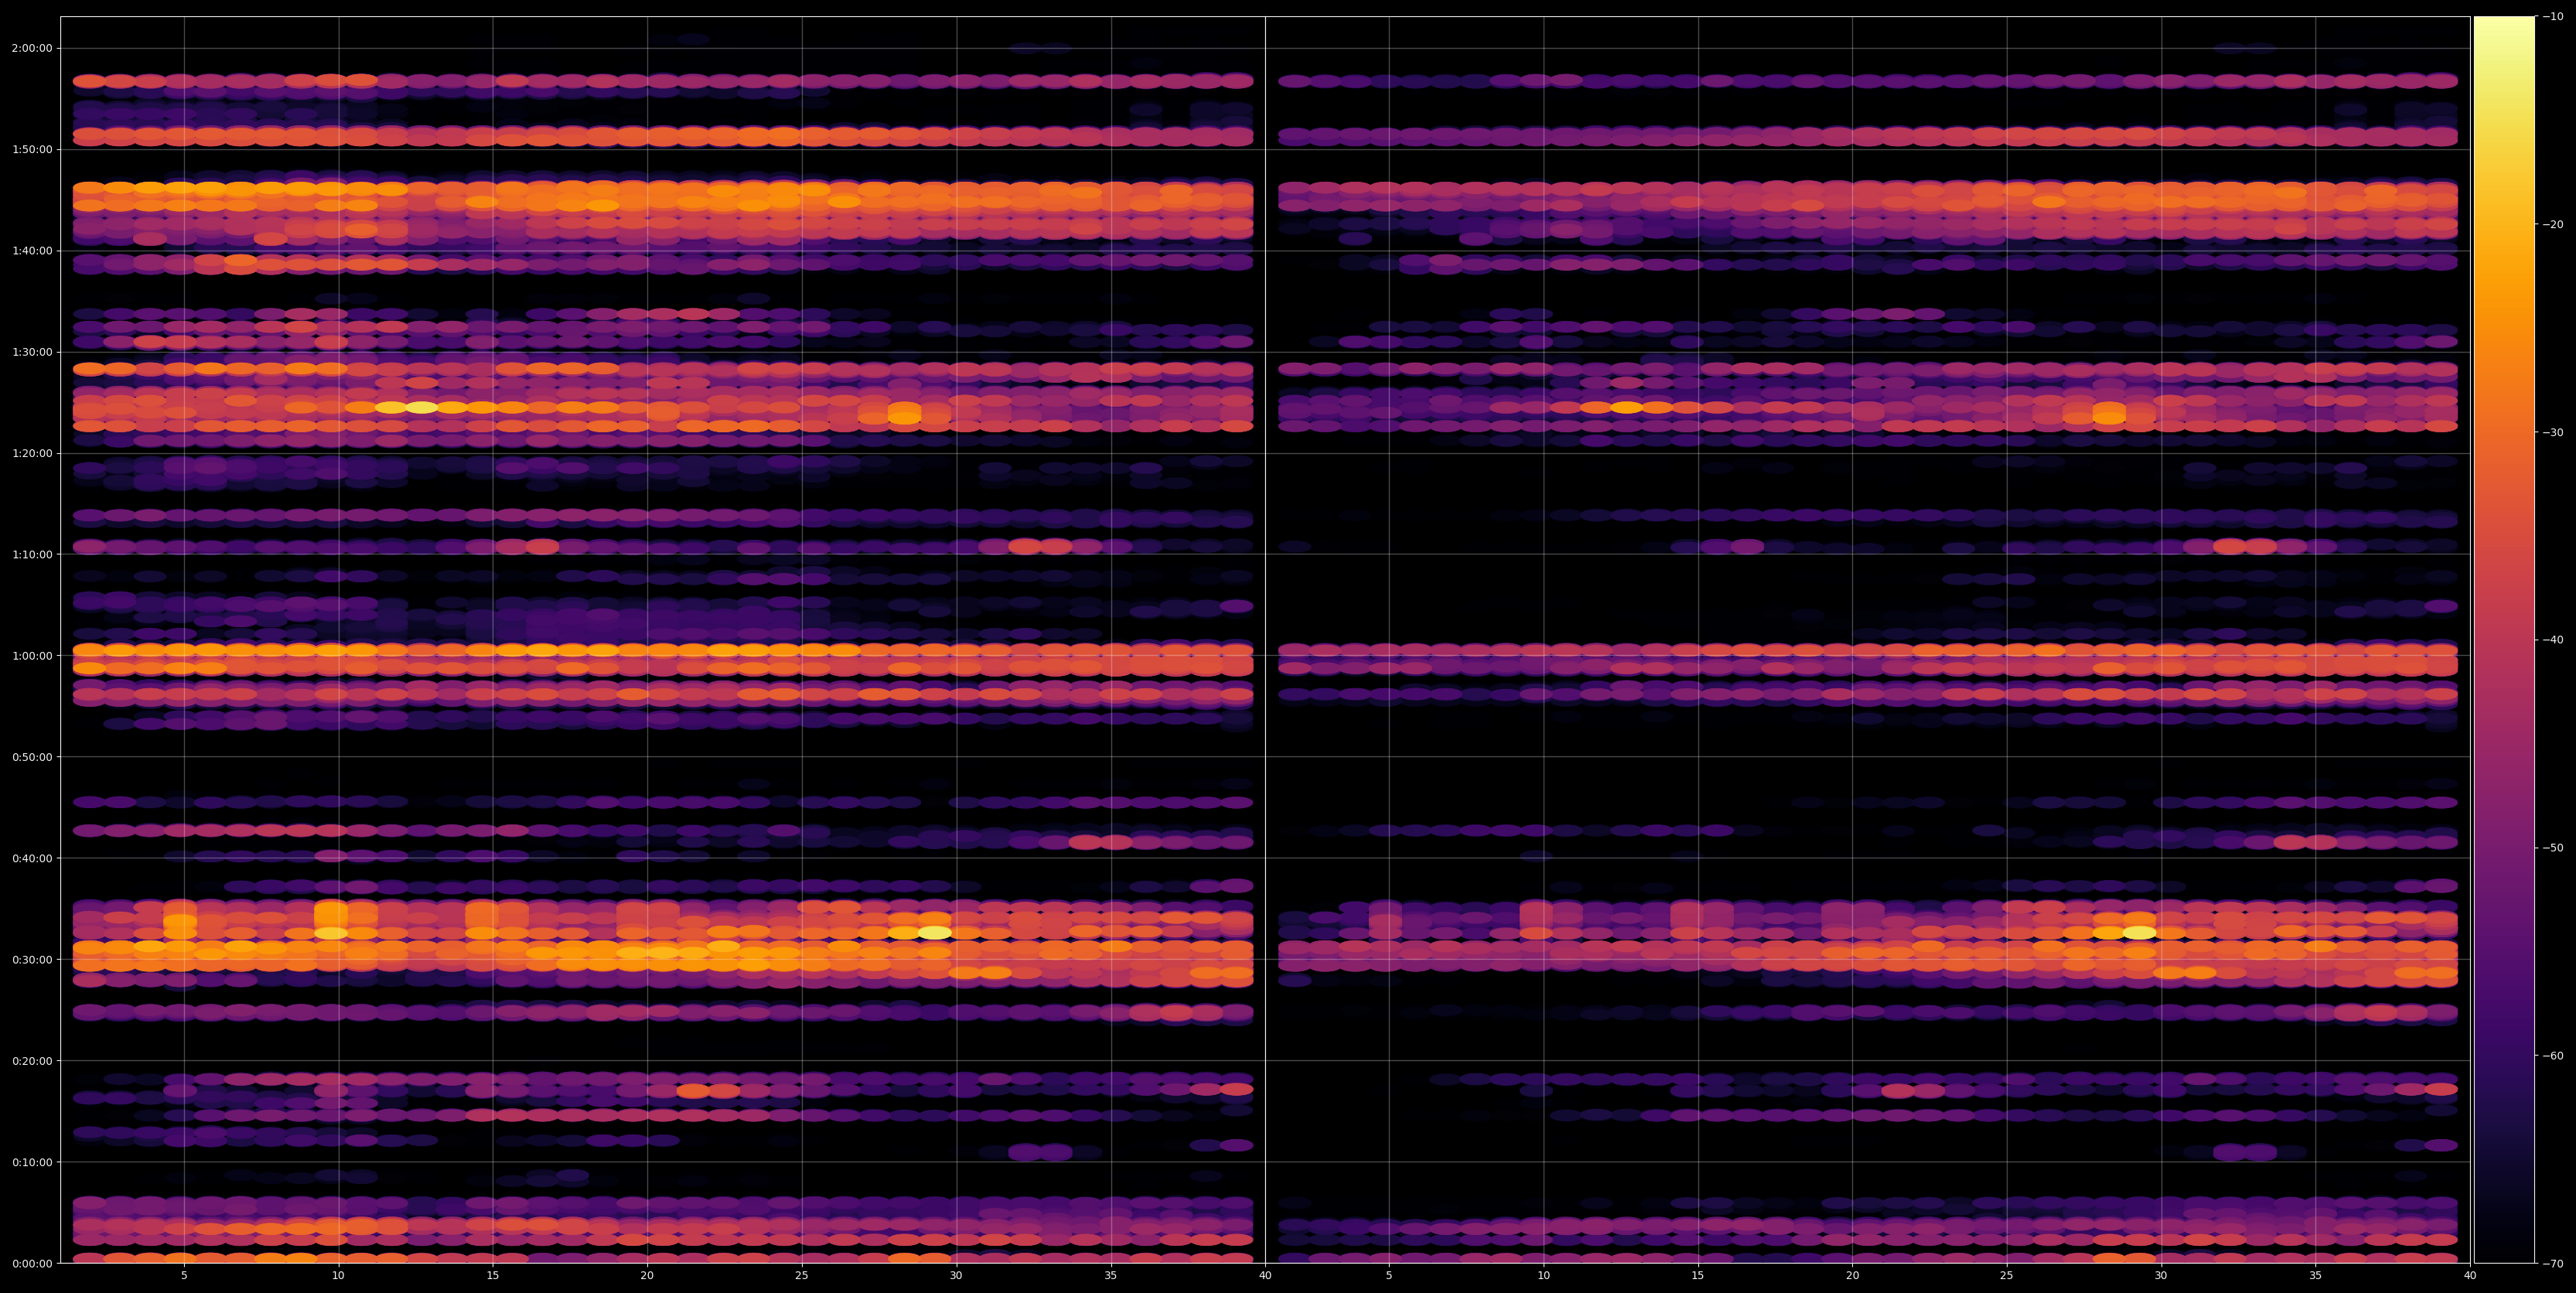Click x-axis tick 15 under the right heatmap
The width and height of the screenshot is (2576, 1293).
(1698, 1276)
